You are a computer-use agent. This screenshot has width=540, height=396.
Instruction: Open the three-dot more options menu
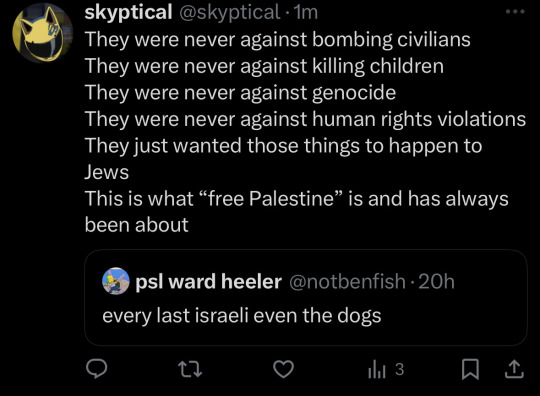click(x=515, y=12)
